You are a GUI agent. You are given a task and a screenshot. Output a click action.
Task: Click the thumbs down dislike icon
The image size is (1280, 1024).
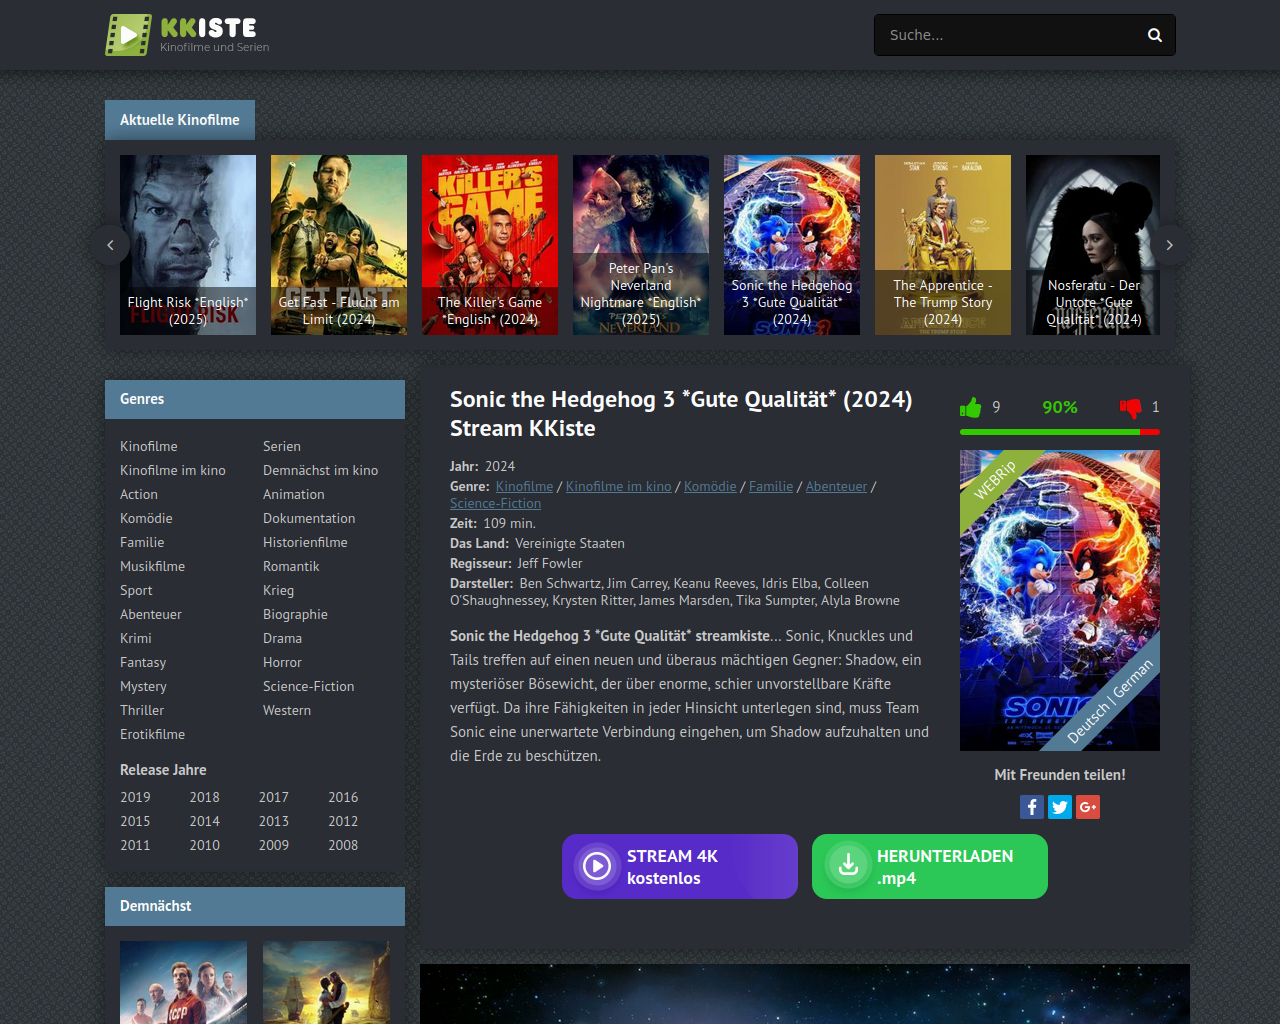click(x=1131, y=407)
